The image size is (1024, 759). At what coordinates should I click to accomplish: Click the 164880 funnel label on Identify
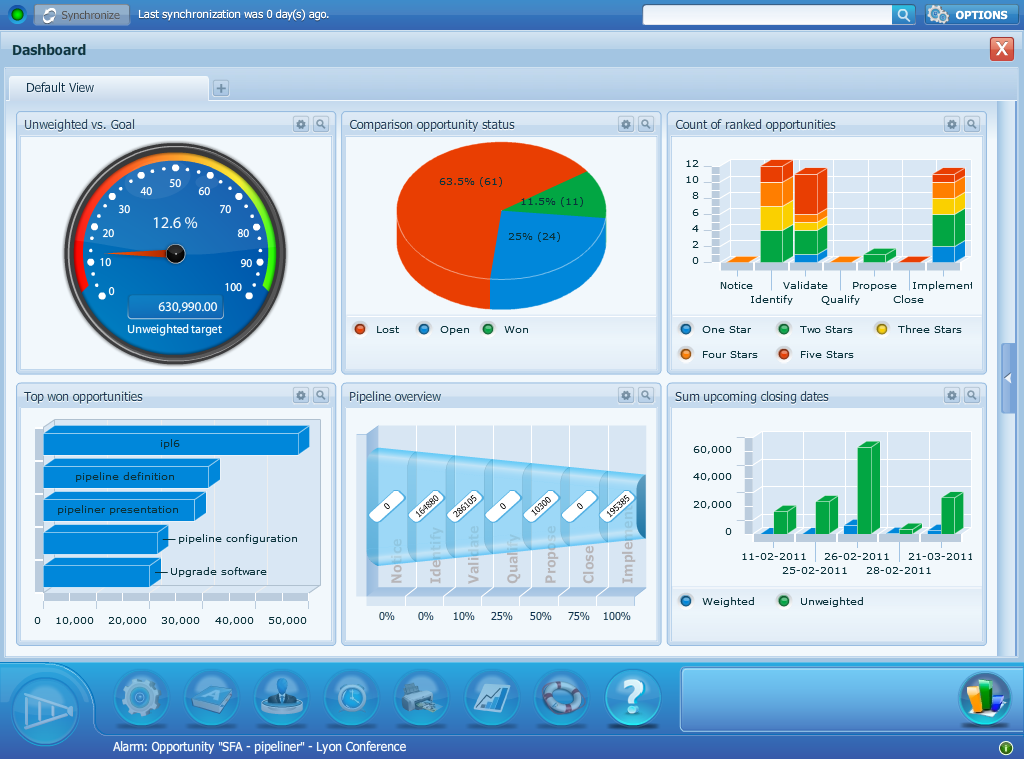(x=426, y=506)
